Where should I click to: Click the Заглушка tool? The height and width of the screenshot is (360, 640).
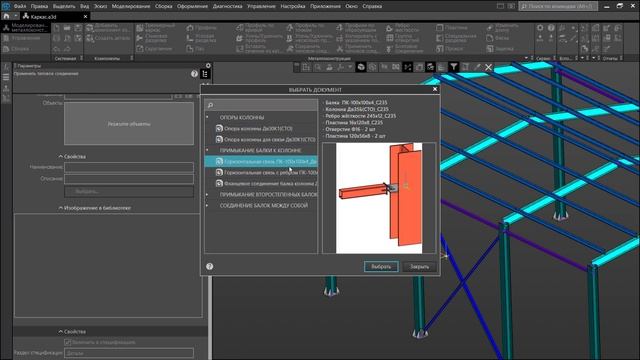click(500, 49)
